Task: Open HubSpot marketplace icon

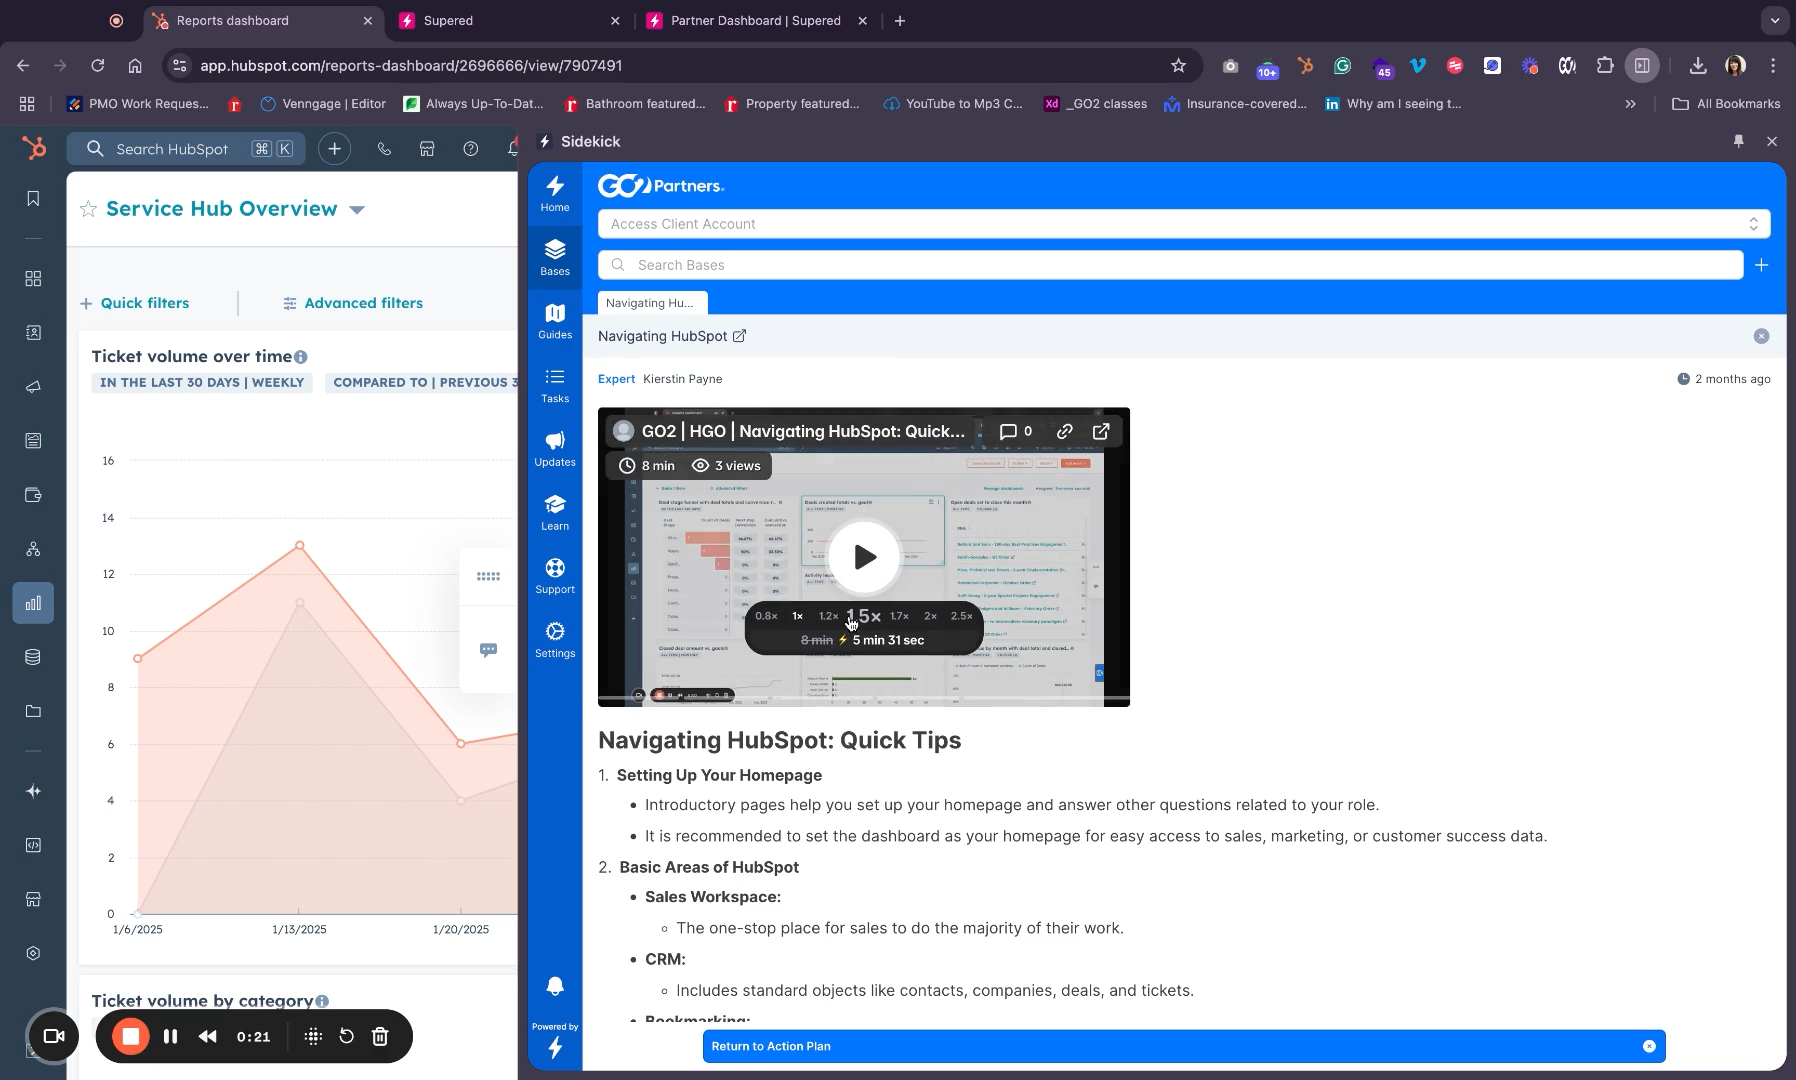Action: 427,149
